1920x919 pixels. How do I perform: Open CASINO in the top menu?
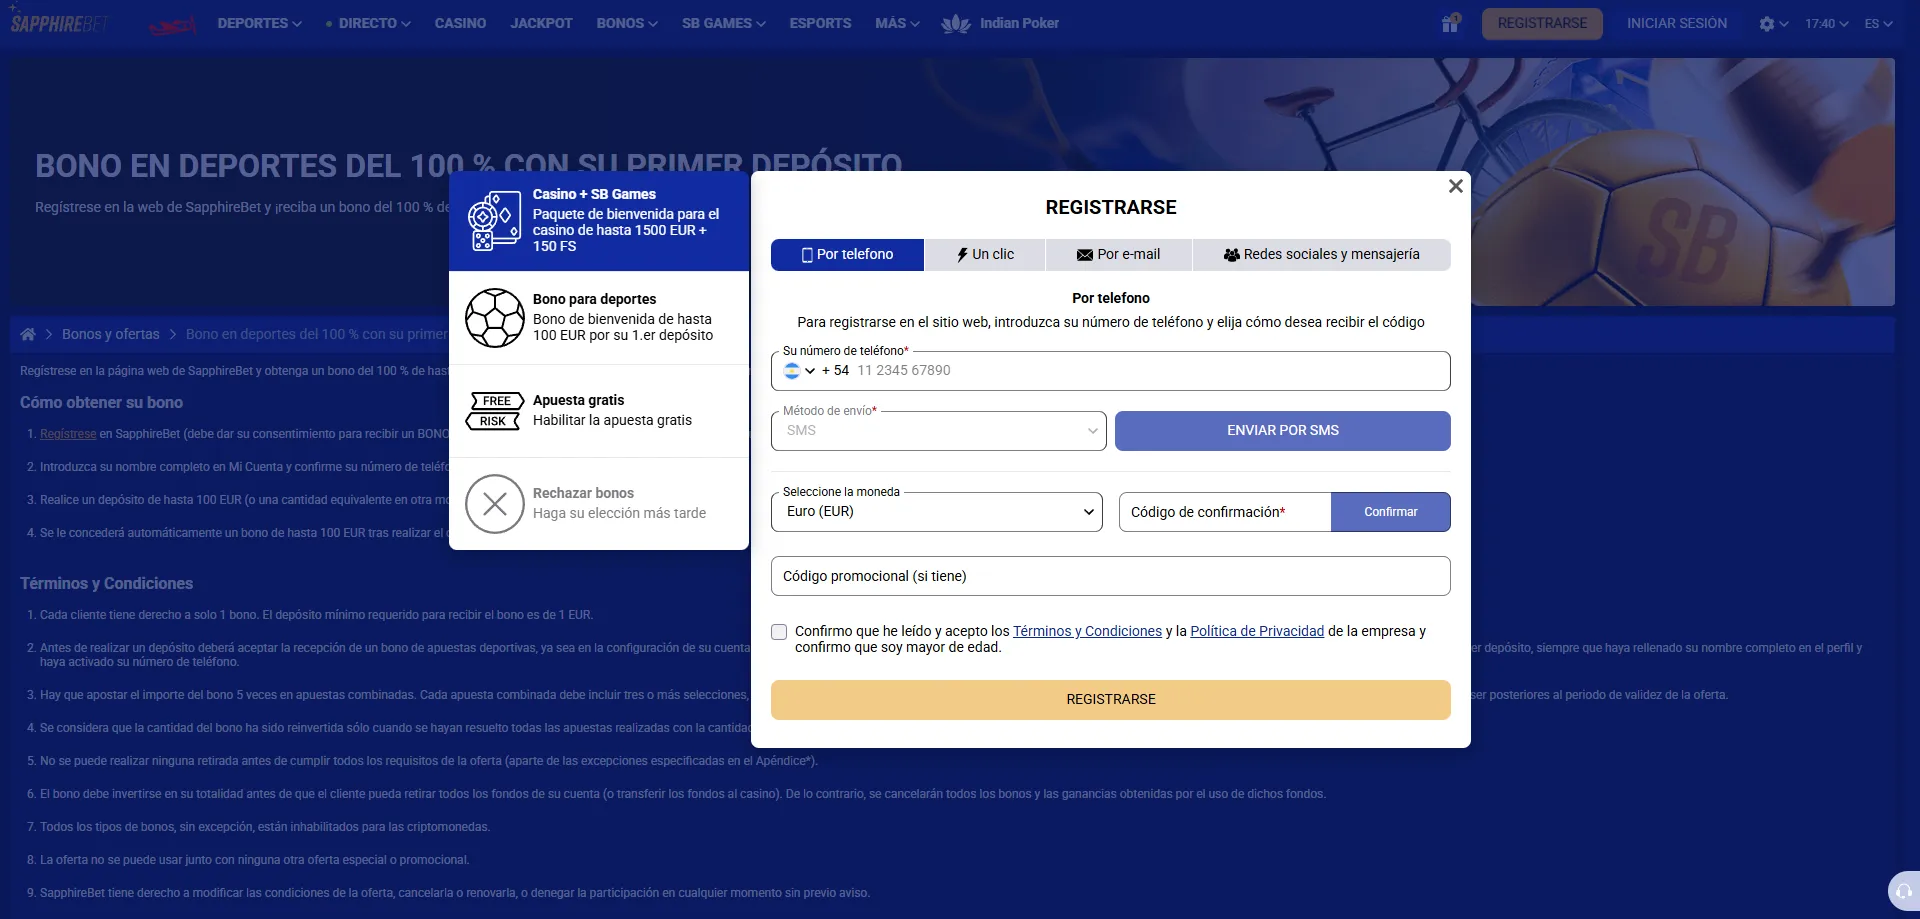pyautogui.click(x=460, y=23)
